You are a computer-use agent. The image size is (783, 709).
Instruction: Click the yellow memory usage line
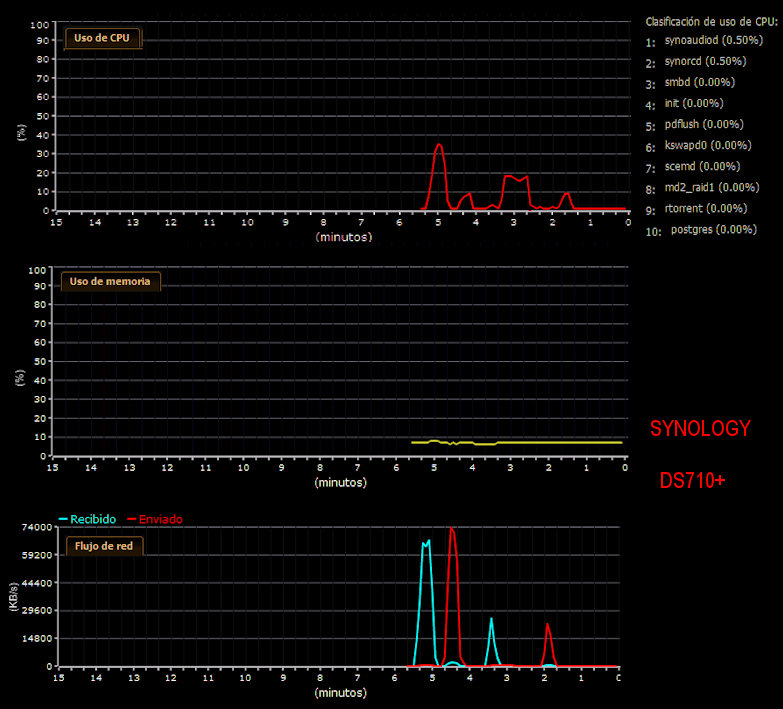coord(516,442)
